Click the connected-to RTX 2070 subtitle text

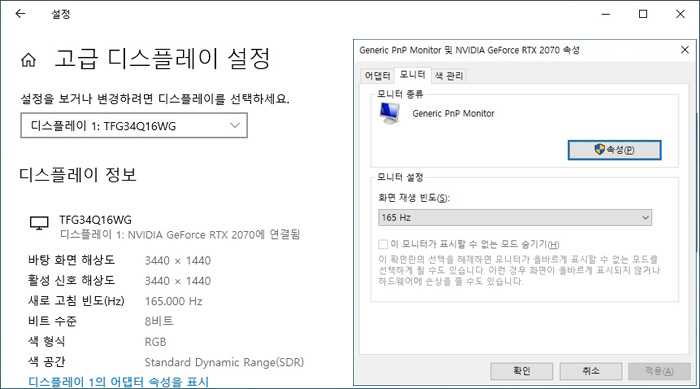point(180,234)
